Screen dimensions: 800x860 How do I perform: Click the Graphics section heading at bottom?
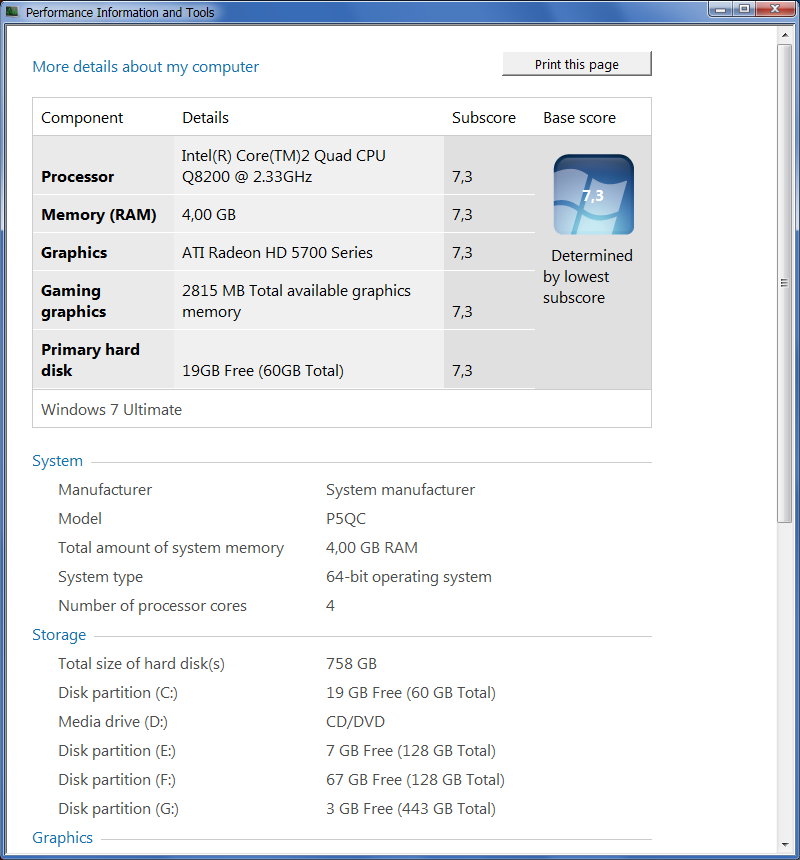coord(63,838)
